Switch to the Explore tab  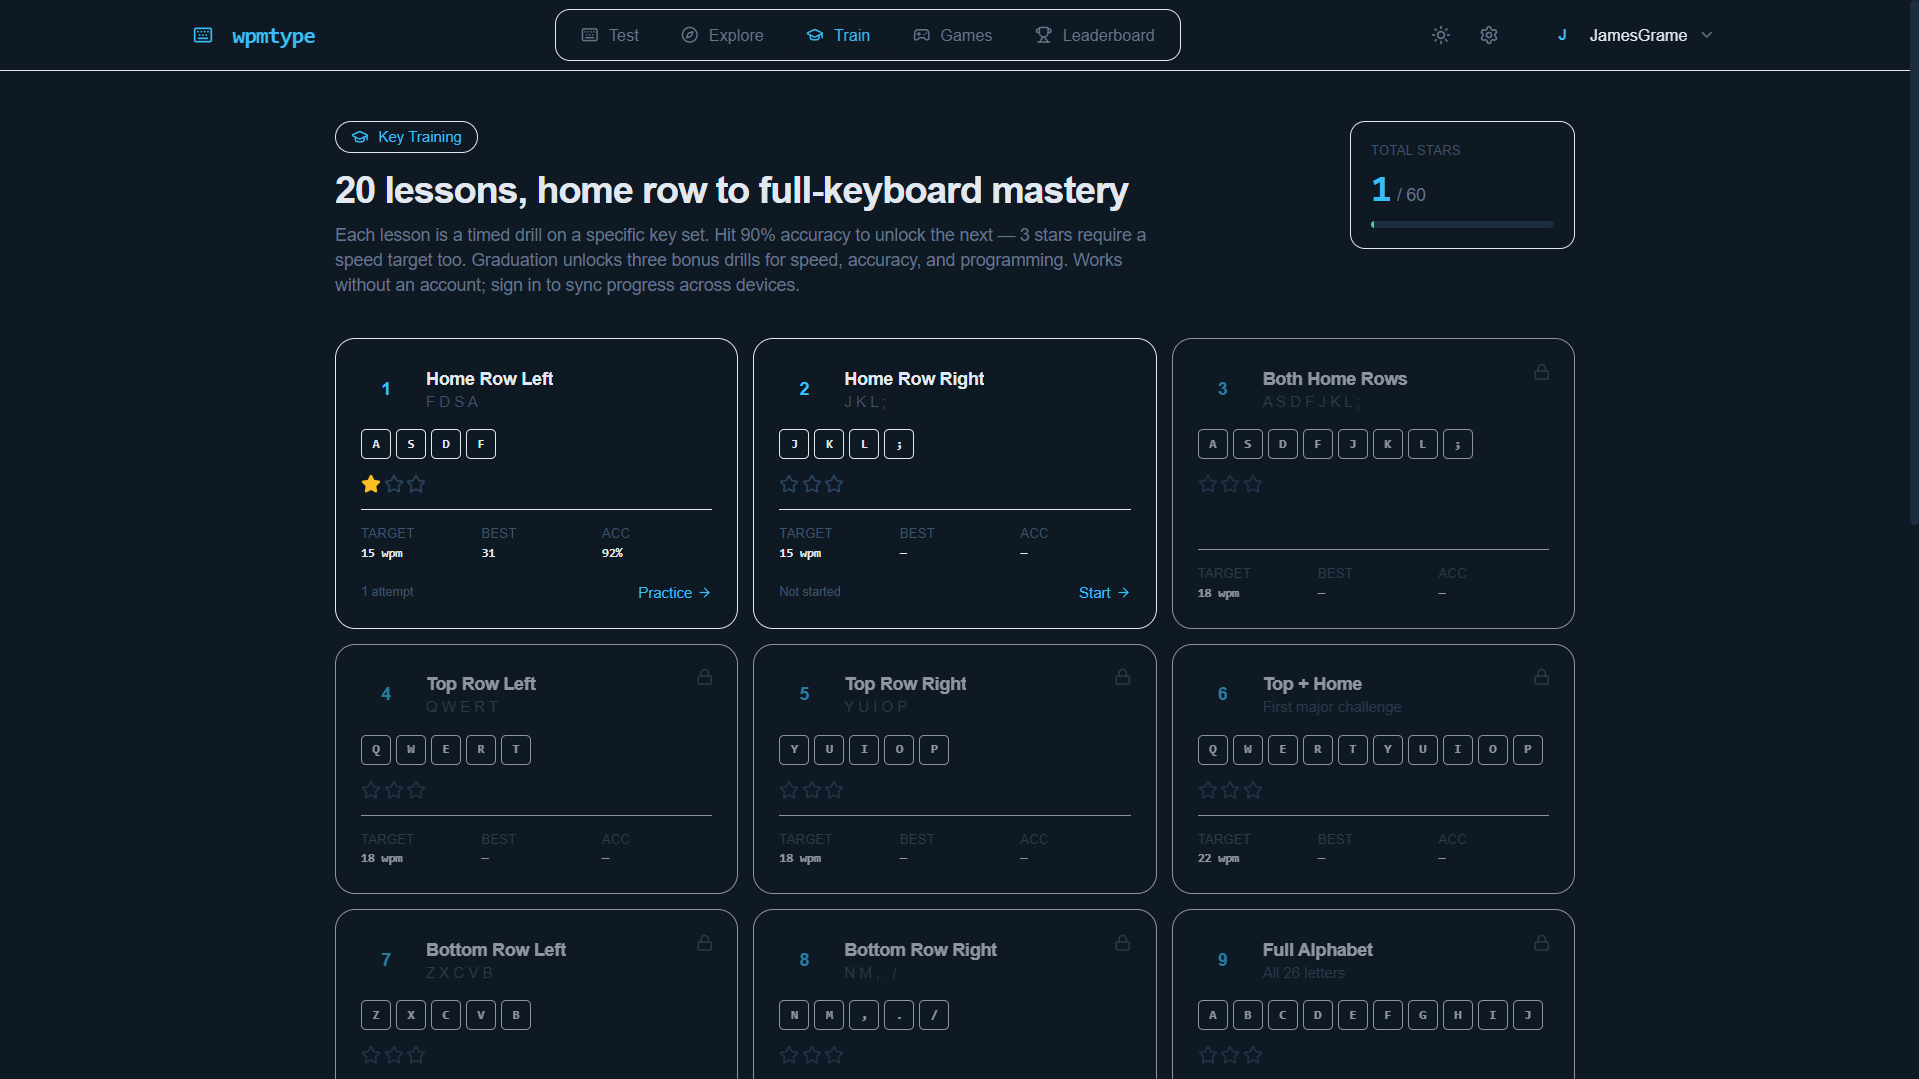coord(722,35)
